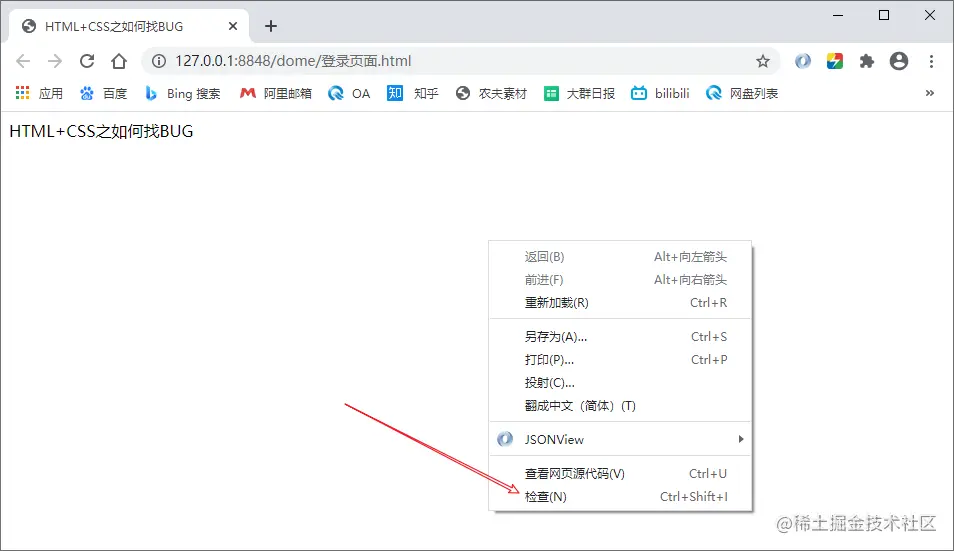Choose 投射(C)... in the context menu
954x551 pixels.
pos(621,383)
